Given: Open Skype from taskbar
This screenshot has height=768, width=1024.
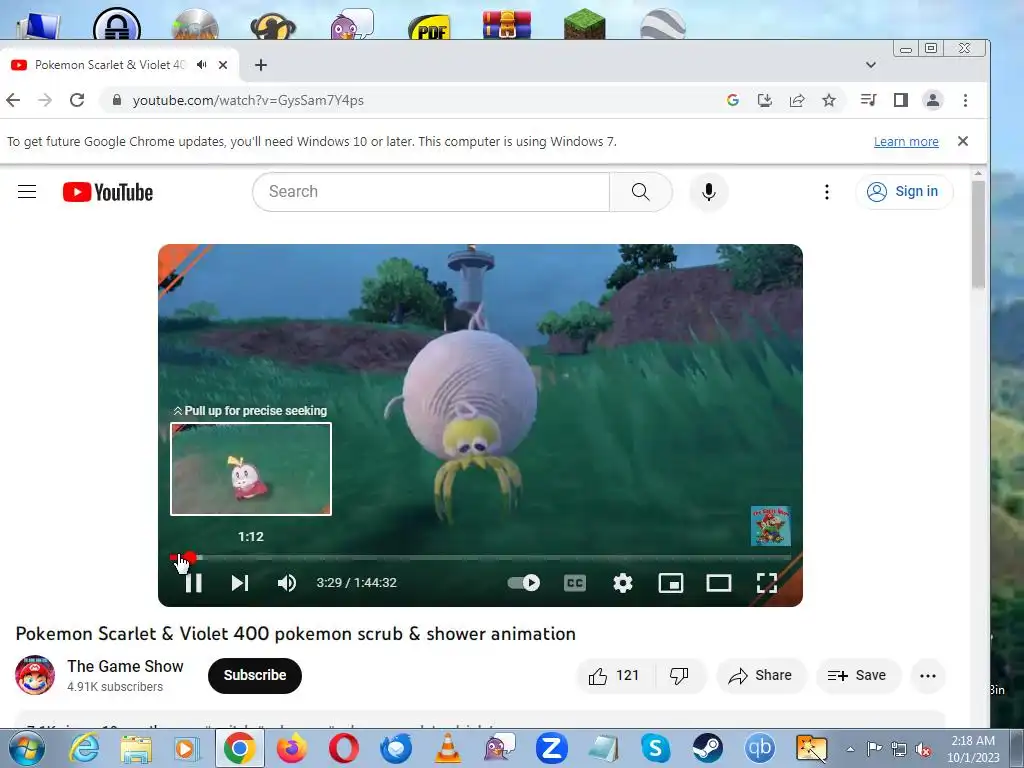Looking at the screenshot, I should coord(655,748).
